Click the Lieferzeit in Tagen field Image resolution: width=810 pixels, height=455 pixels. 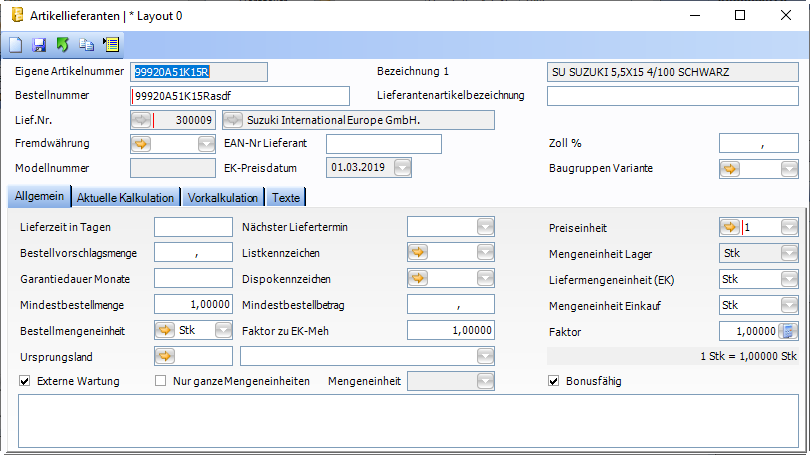[x=193, y=227]
